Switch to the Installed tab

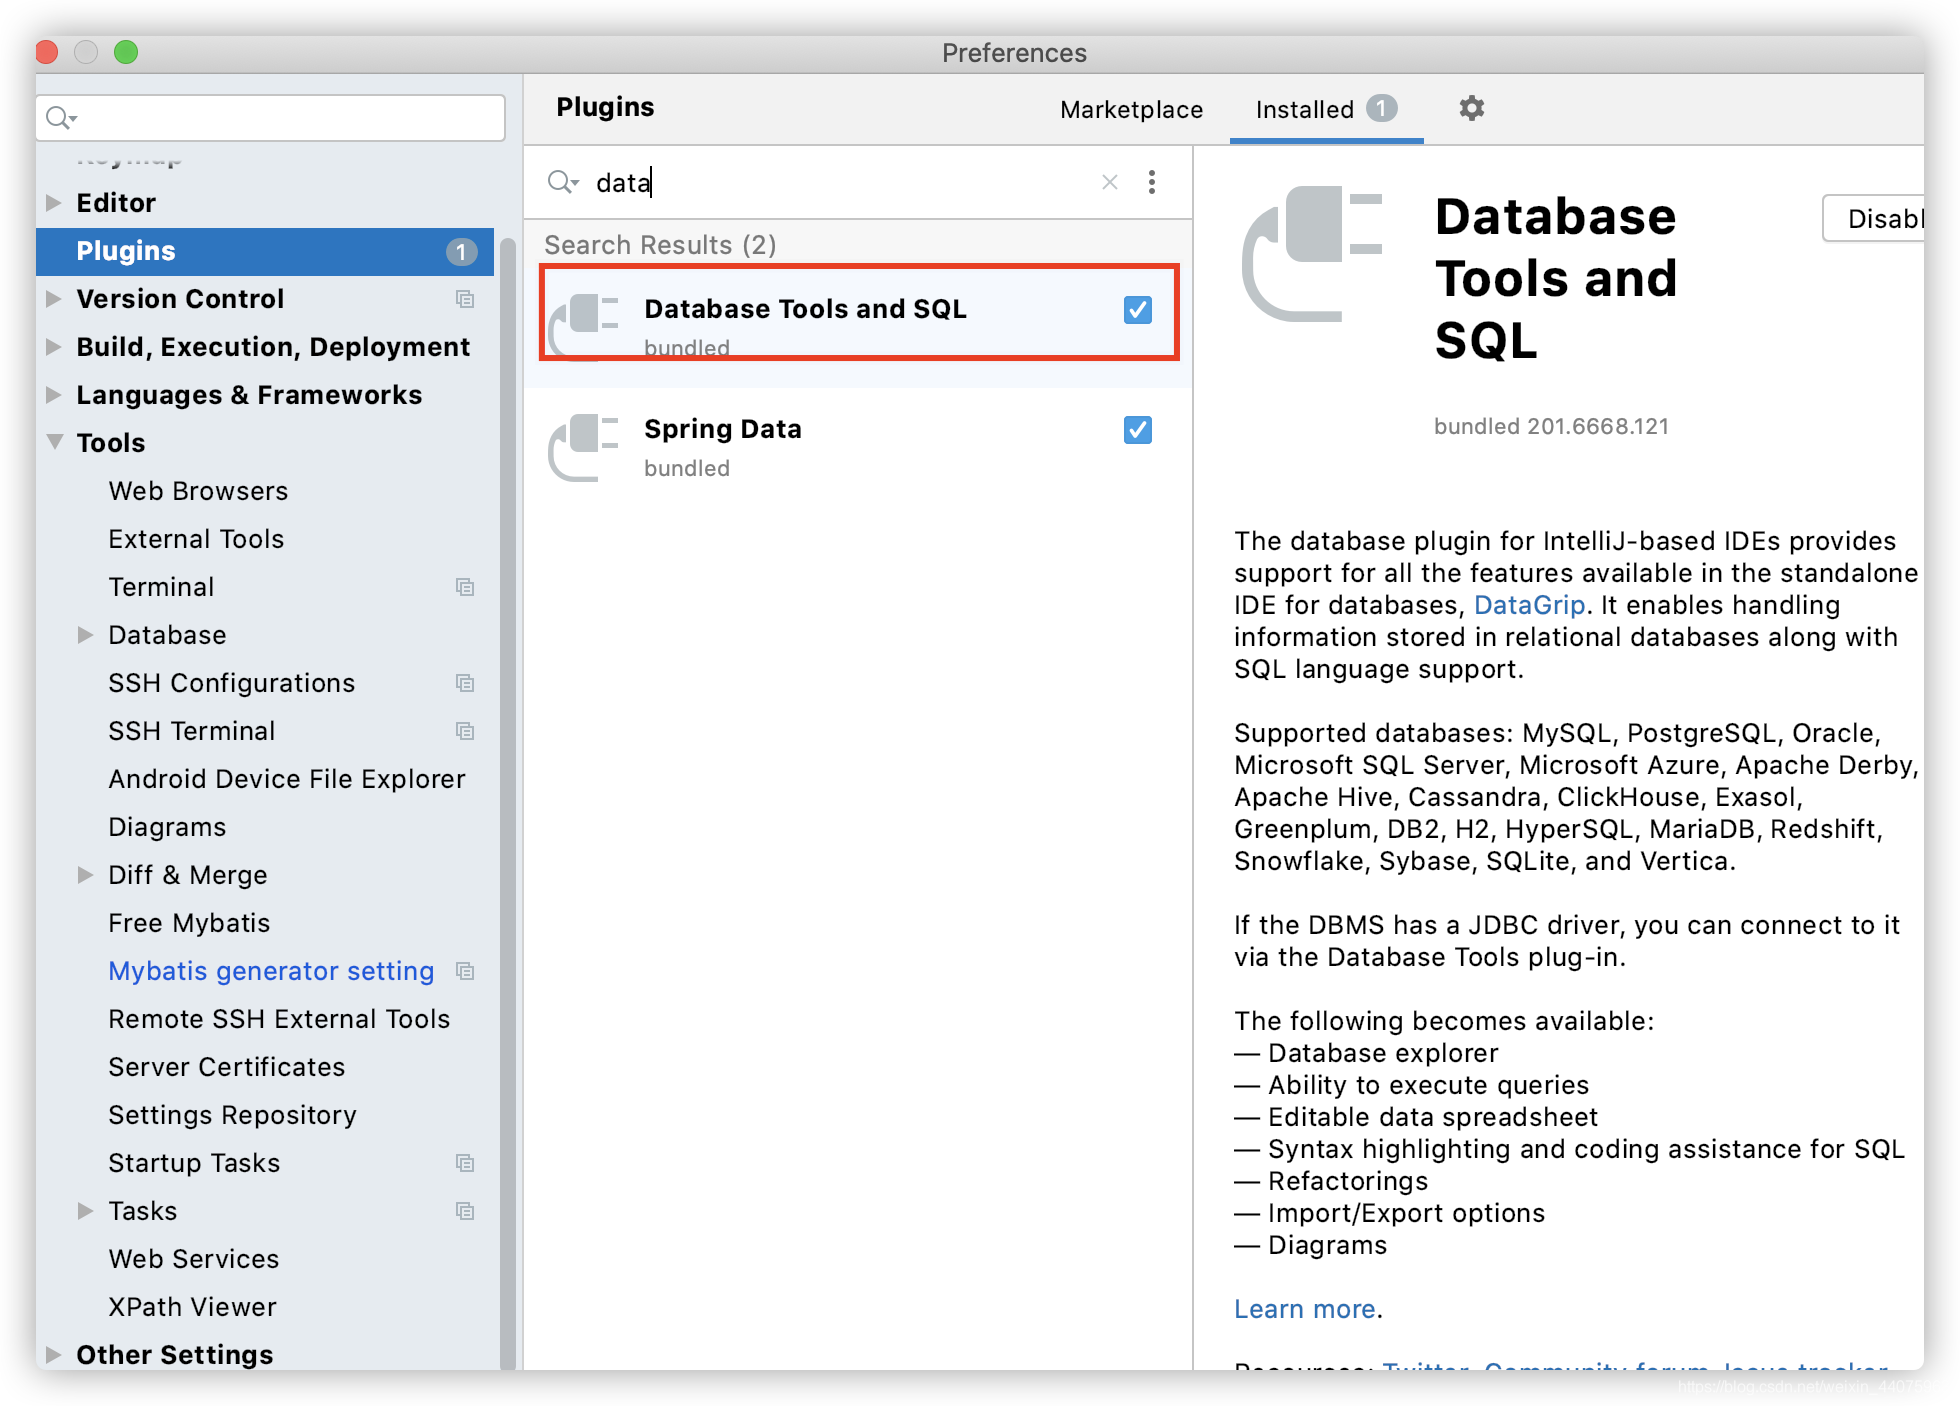pyautogui.click(x=1305, y=110)
